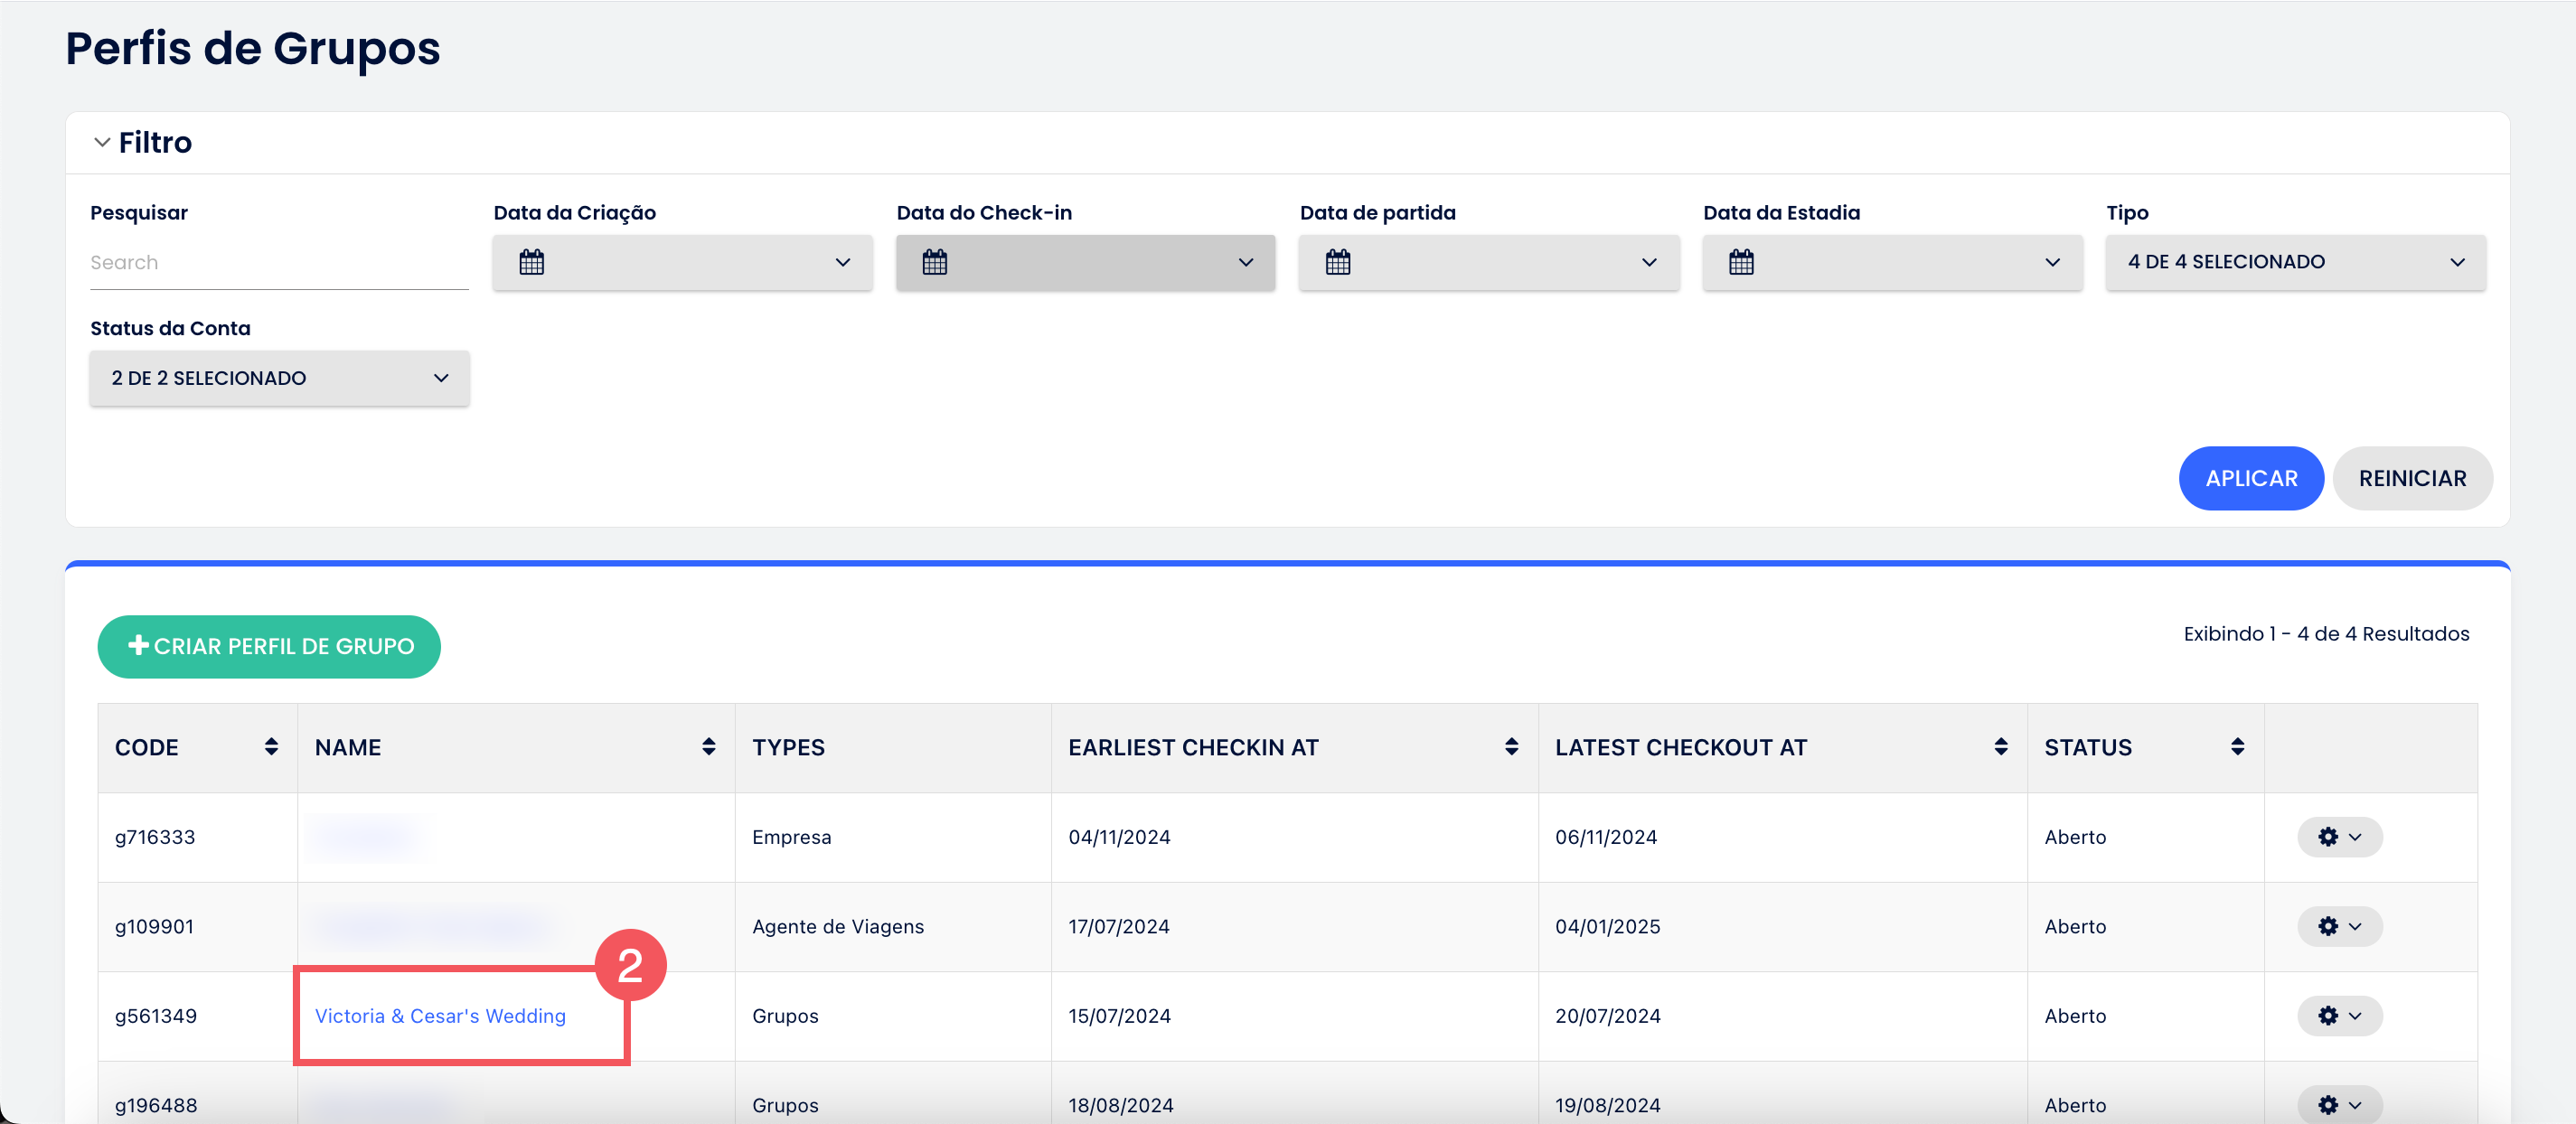The width and height of the screenshot is (2576, 1124).
Task: Sort table by CODE column arrows
Action: (271, 747)
